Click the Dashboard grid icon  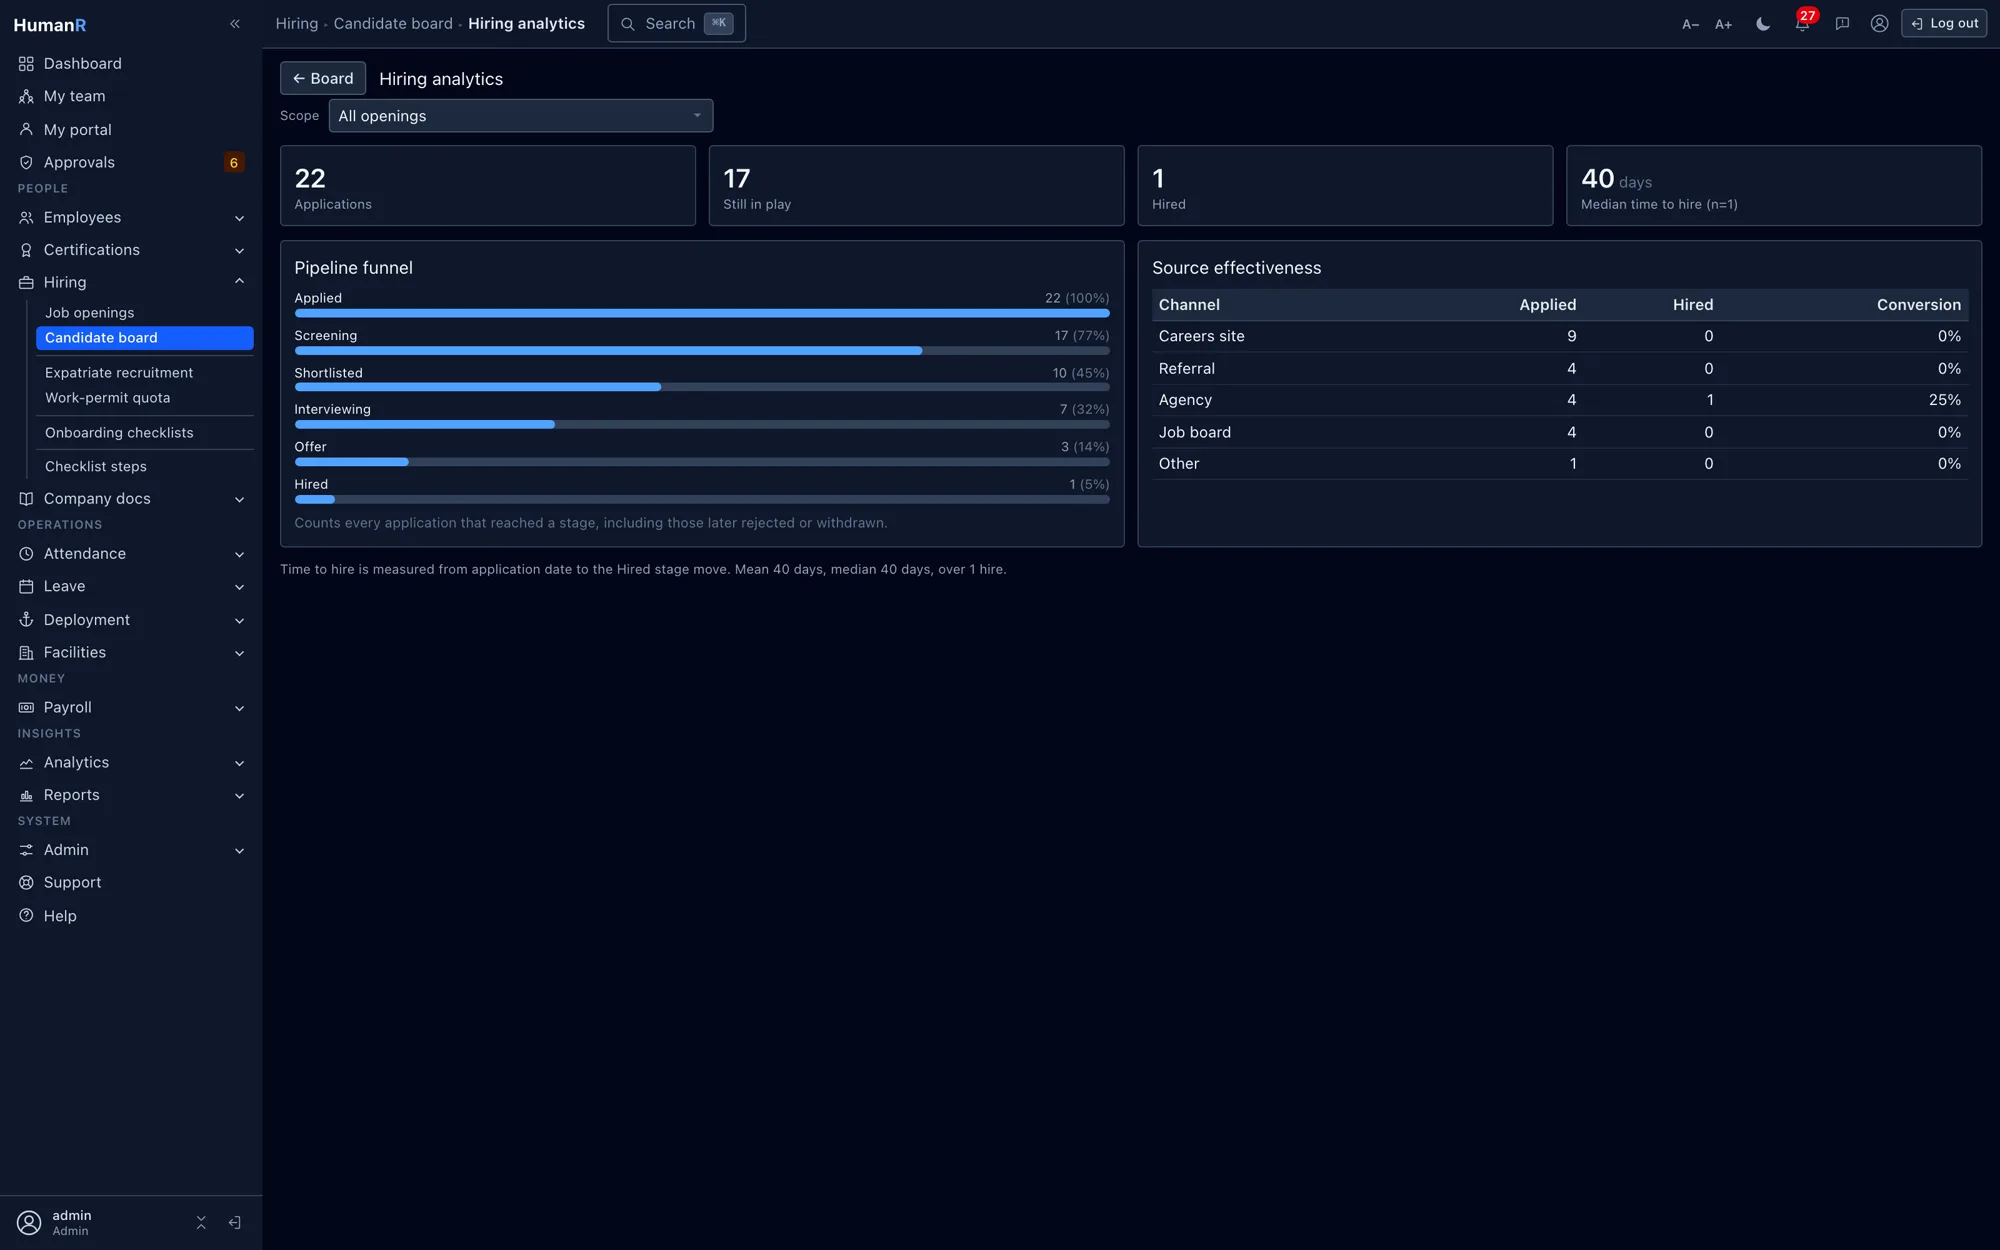pyautogui.click(x=26, y=63)
